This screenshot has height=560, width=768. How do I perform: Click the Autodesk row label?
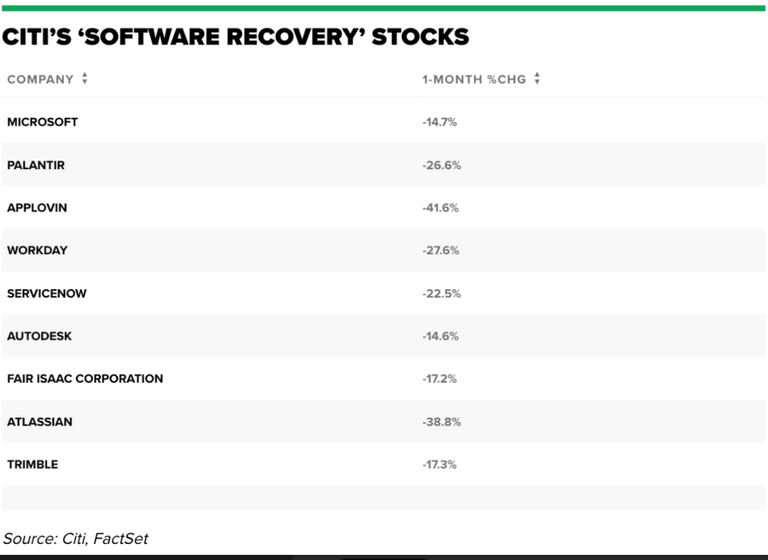point(39,336)
